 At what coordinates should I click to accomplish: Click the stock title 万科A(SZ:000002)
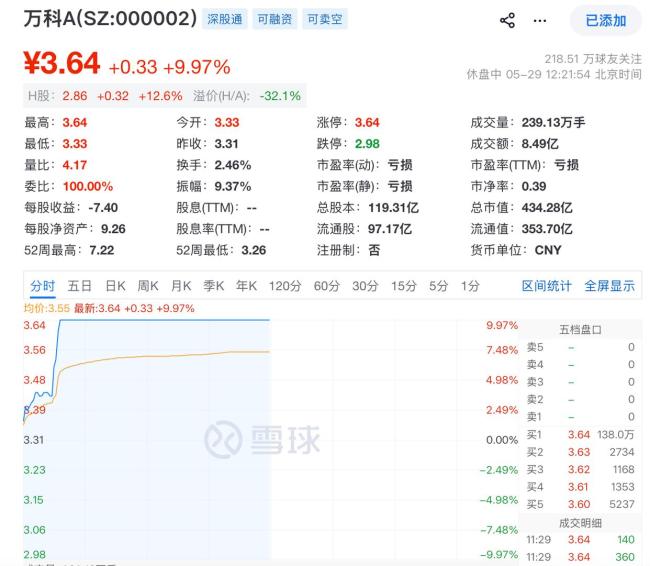point(110,18)
